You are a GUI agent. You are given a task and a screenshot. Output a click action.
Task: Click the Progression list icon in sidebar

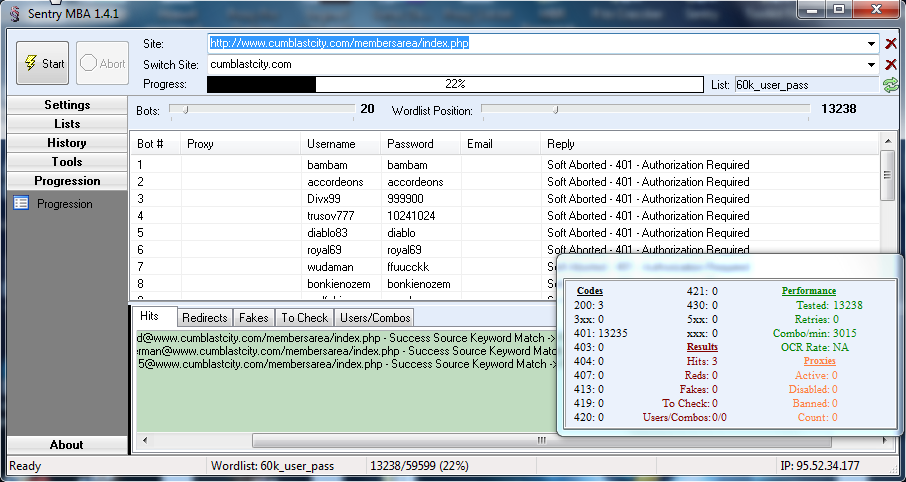[x=21, y=204]
